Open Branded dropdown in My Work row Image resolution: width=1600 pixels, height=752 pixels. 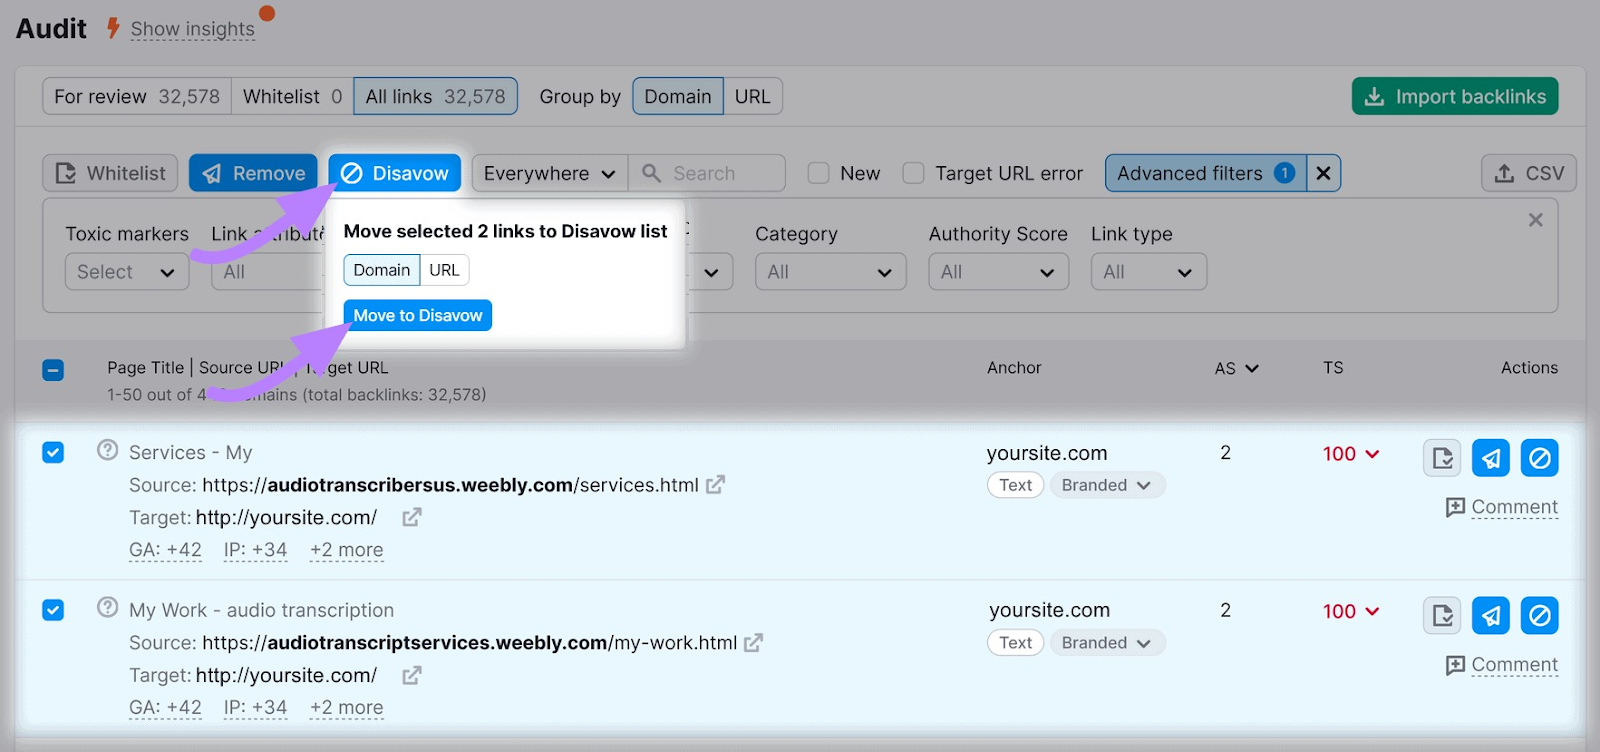[1107, 643]
